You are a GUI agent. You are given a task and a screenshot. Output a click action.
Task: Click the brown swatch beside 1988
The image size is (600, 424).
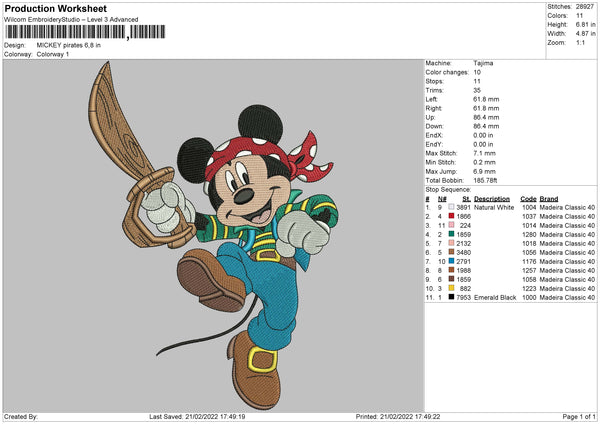point(452,270)
